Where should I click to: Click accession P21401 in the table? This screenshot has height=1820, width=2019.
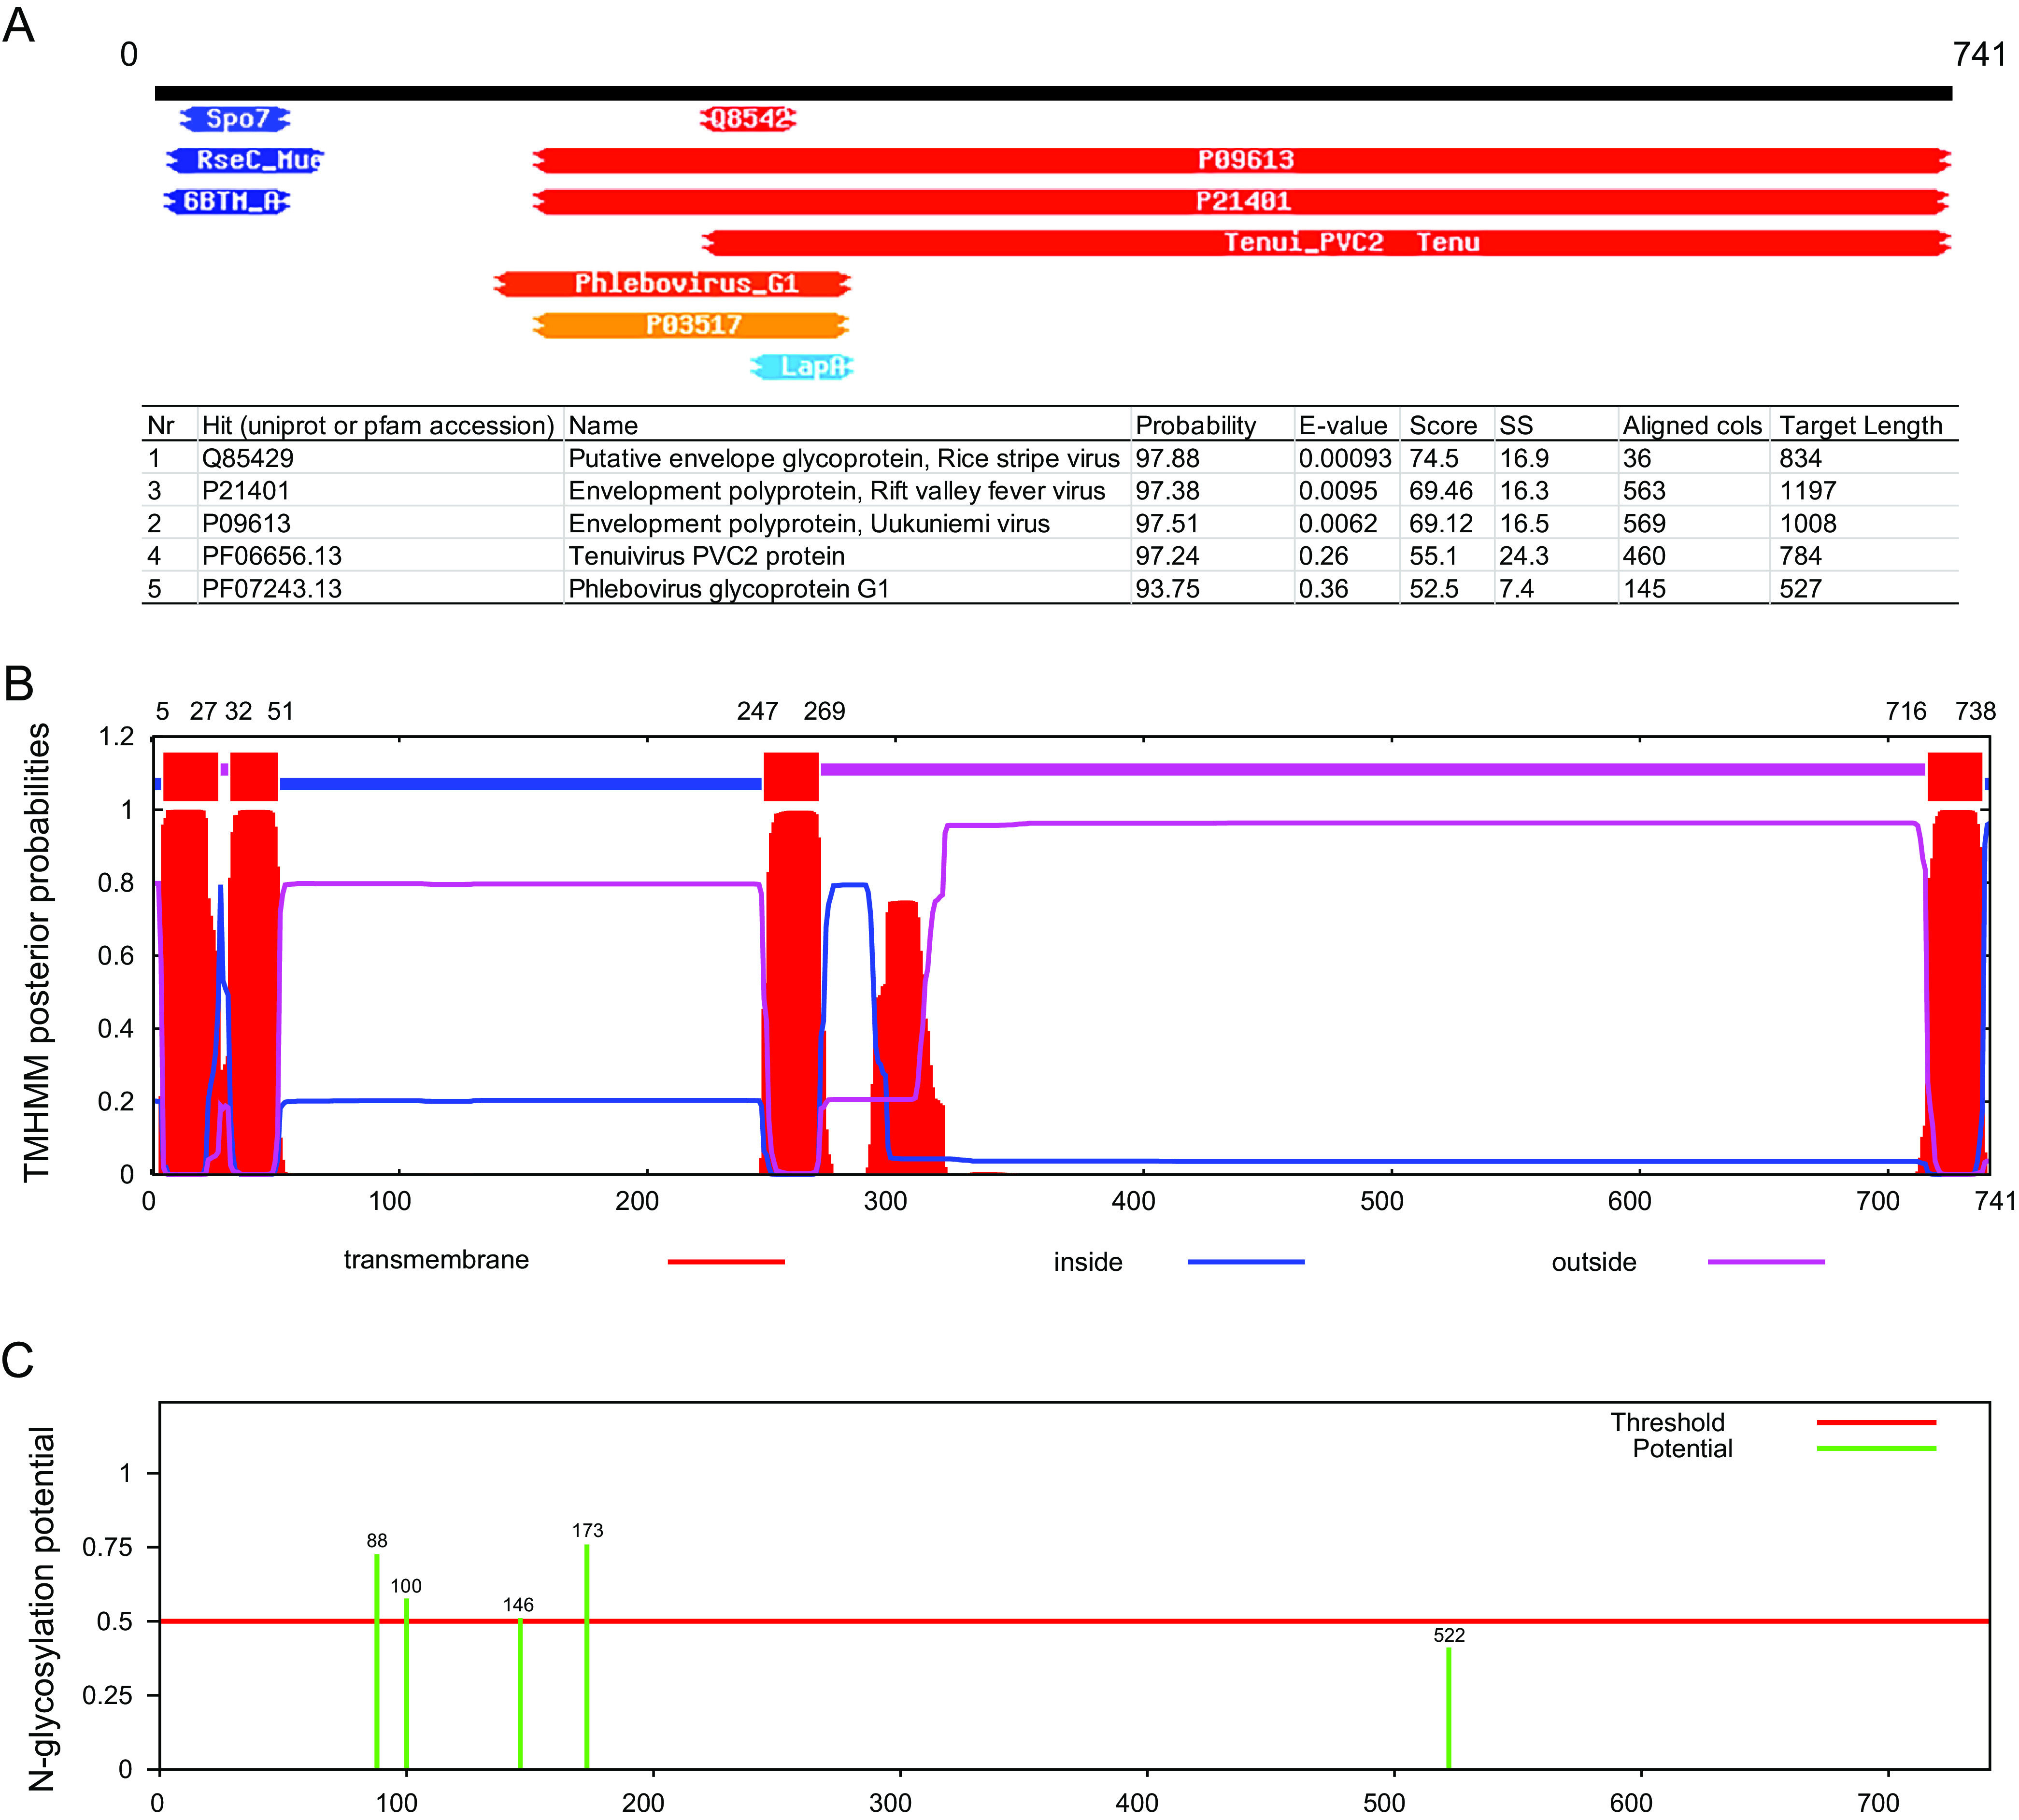pyautogui.click(x=246, y=491)
